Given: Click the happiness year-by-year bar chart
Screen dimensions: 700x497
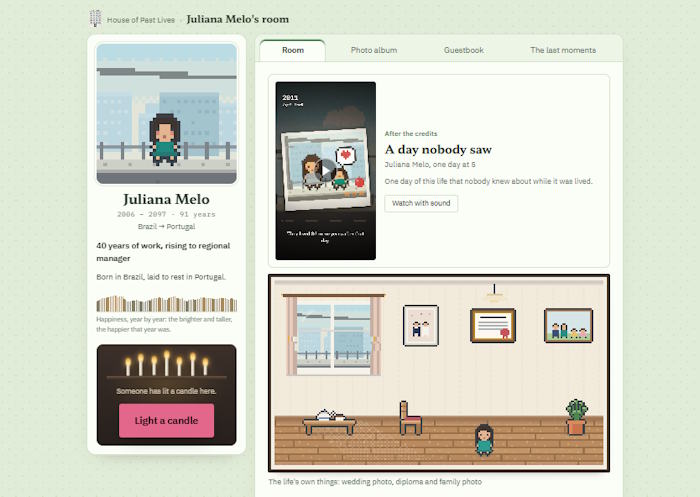Looking at the screenshot, I should click(167, 304).
